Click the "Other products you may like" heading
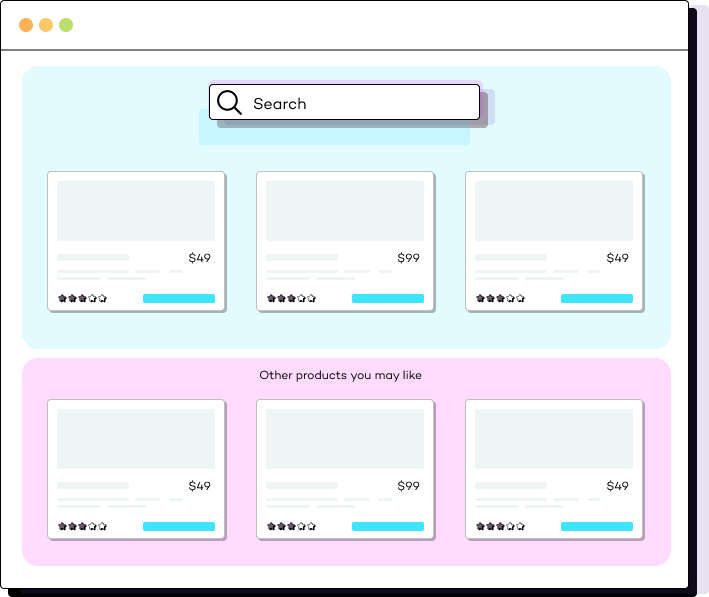 (340, 375)
